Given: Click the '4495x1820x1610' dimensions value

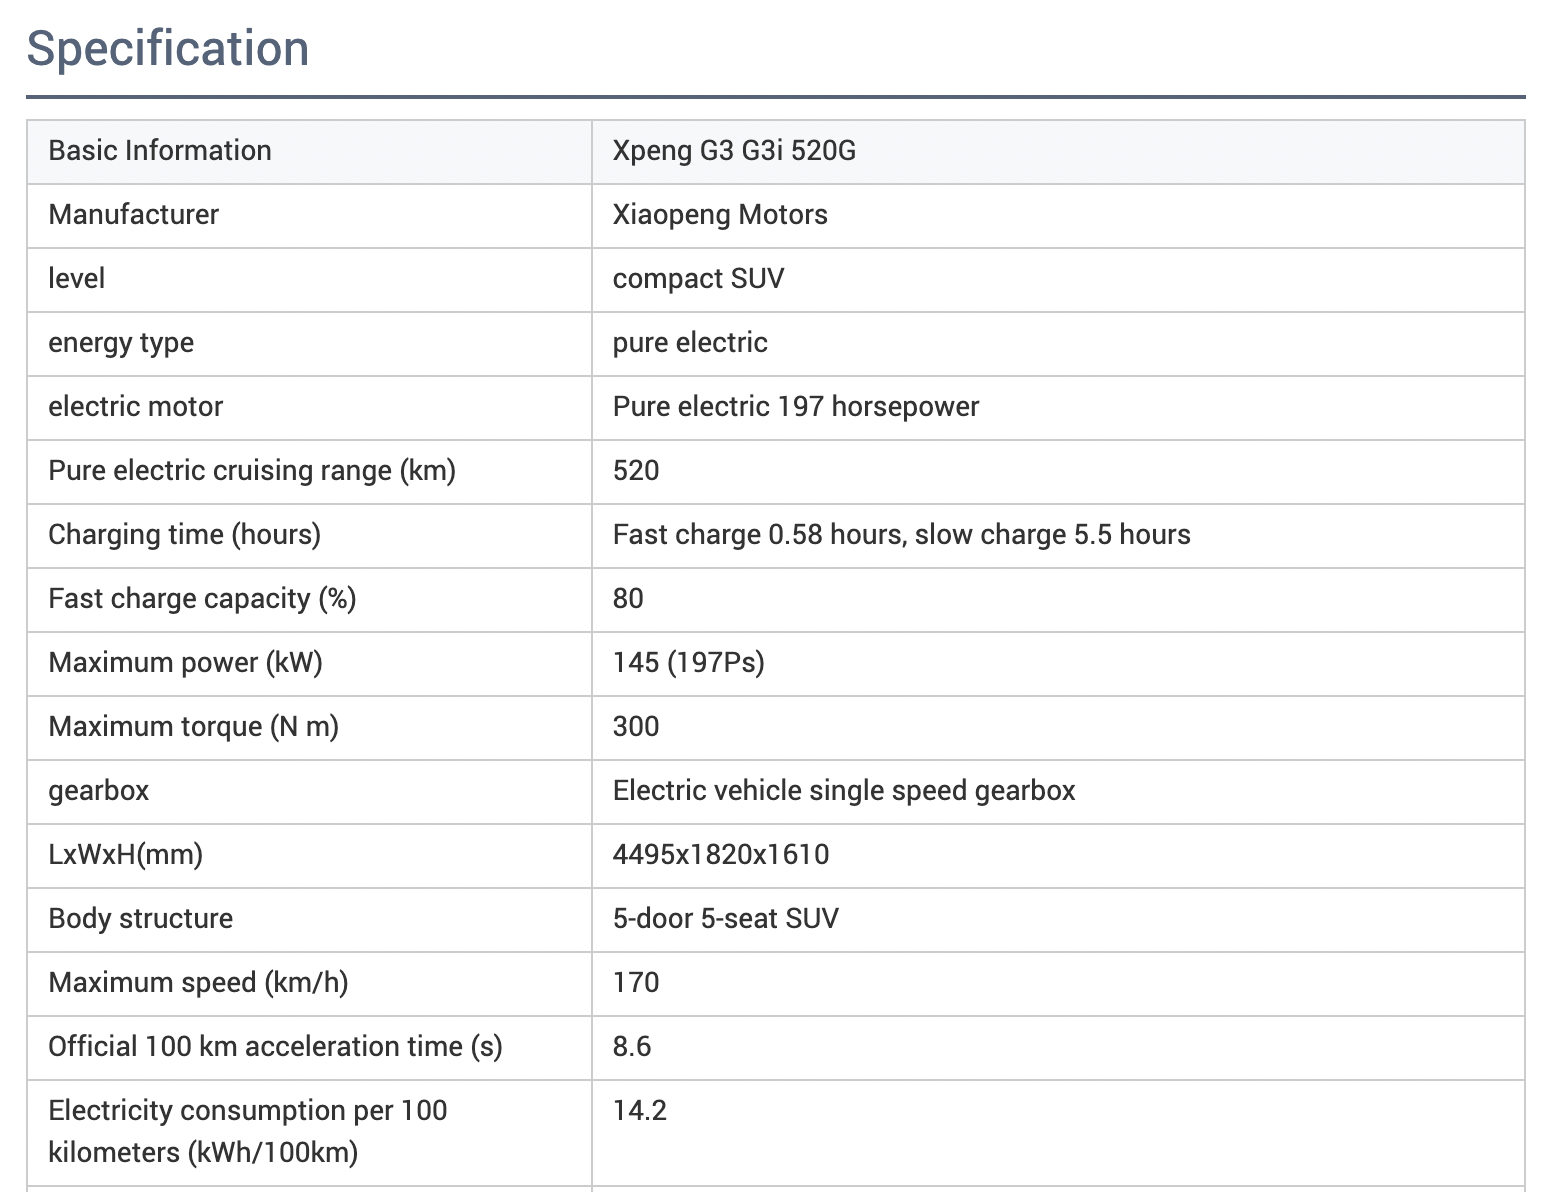Looking at the screenshot, I should point(721,855).
